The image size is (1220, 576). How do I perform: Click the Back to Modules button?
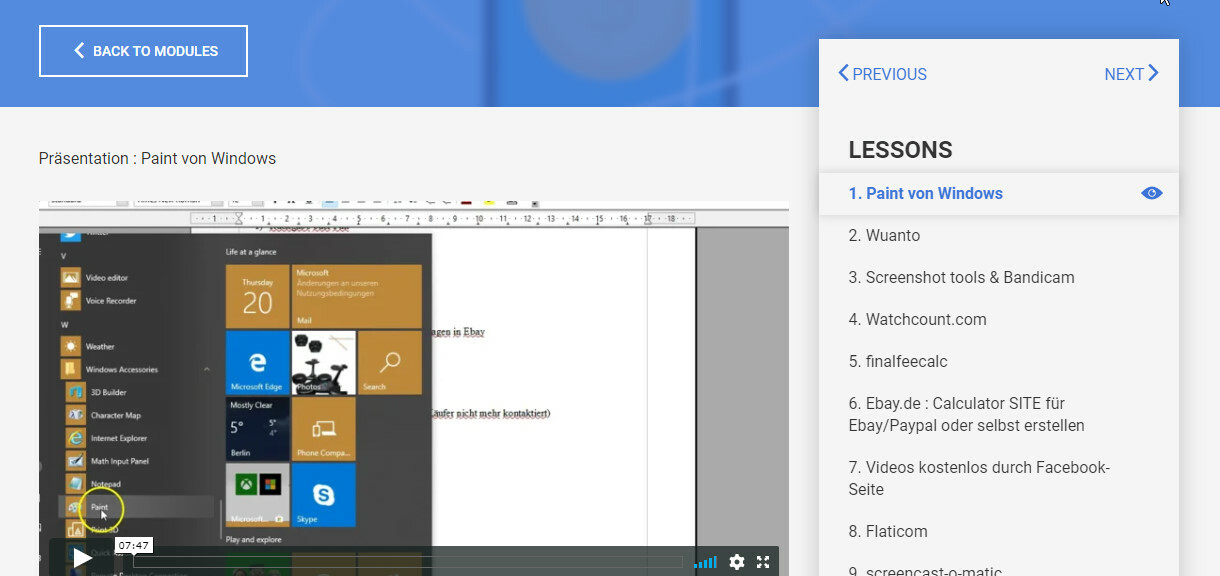143,51
